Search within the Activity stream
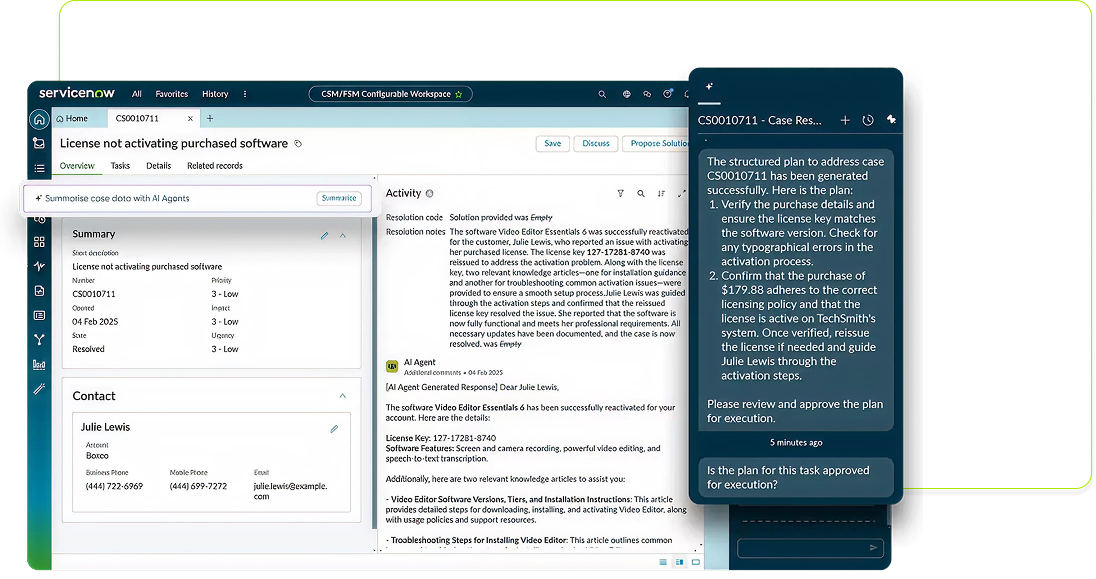This screenshot has width=1096, height=579. [x=641, y=194]
